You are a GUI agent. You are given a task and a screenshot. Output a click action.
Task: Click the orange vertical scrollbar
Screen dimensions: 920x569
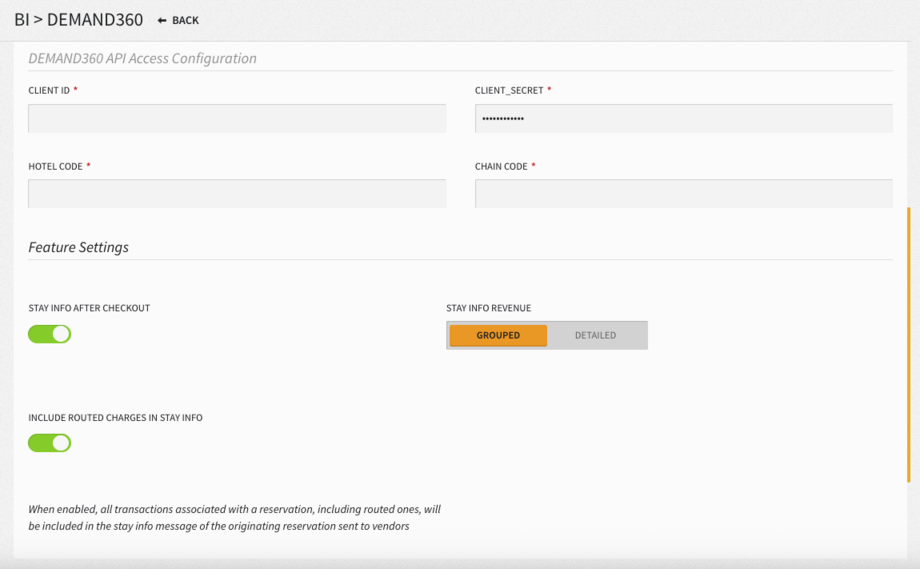[x=909, y=344]
